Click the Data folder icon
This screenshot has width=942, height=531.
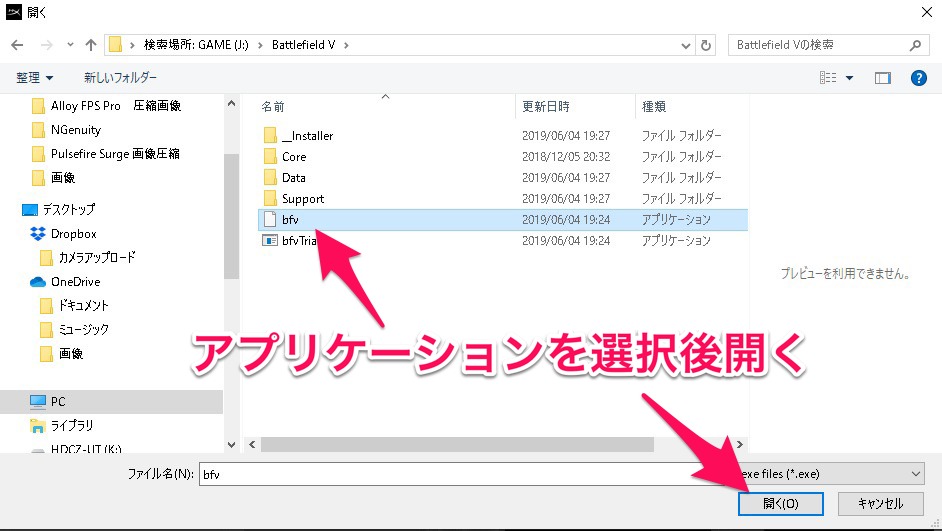click(270, 178)
